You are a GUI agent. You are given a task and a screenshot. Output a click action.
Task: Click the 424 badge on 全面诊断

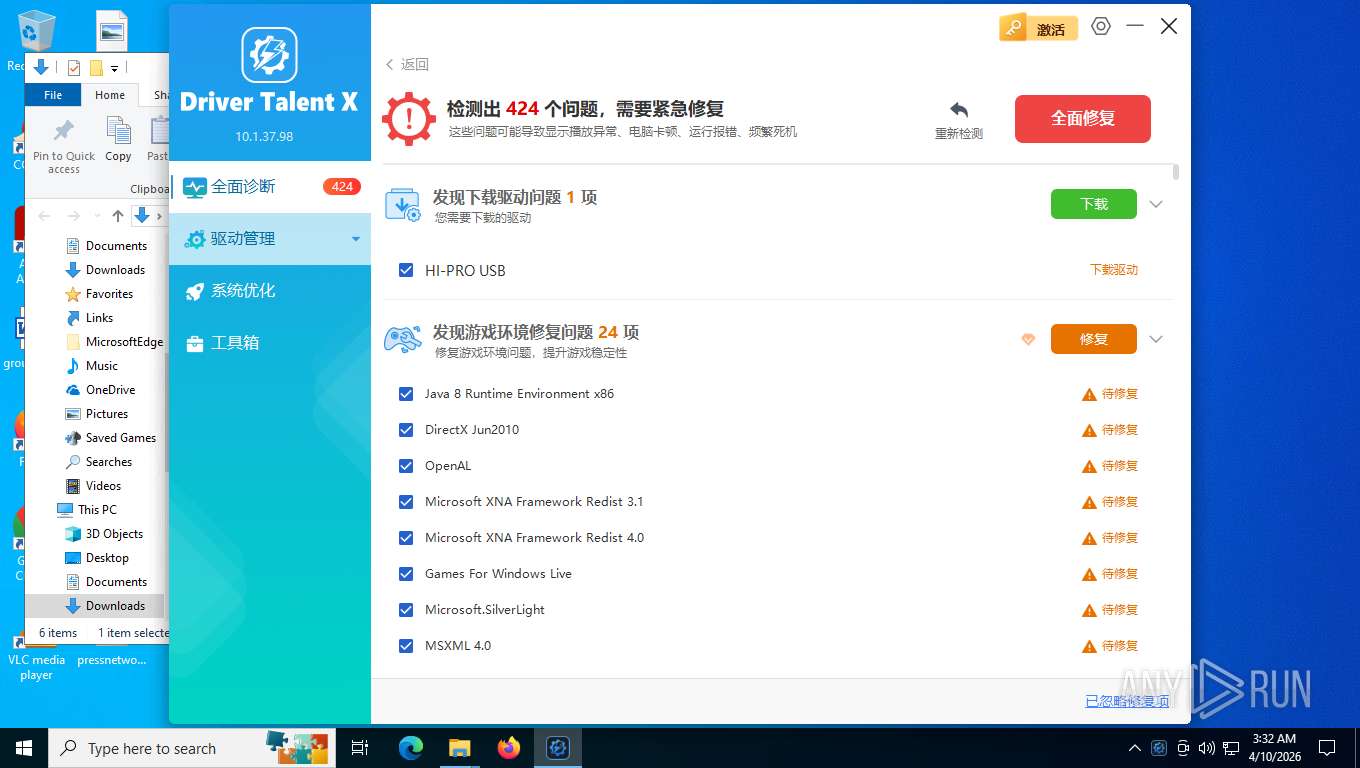tap(342, 186)
